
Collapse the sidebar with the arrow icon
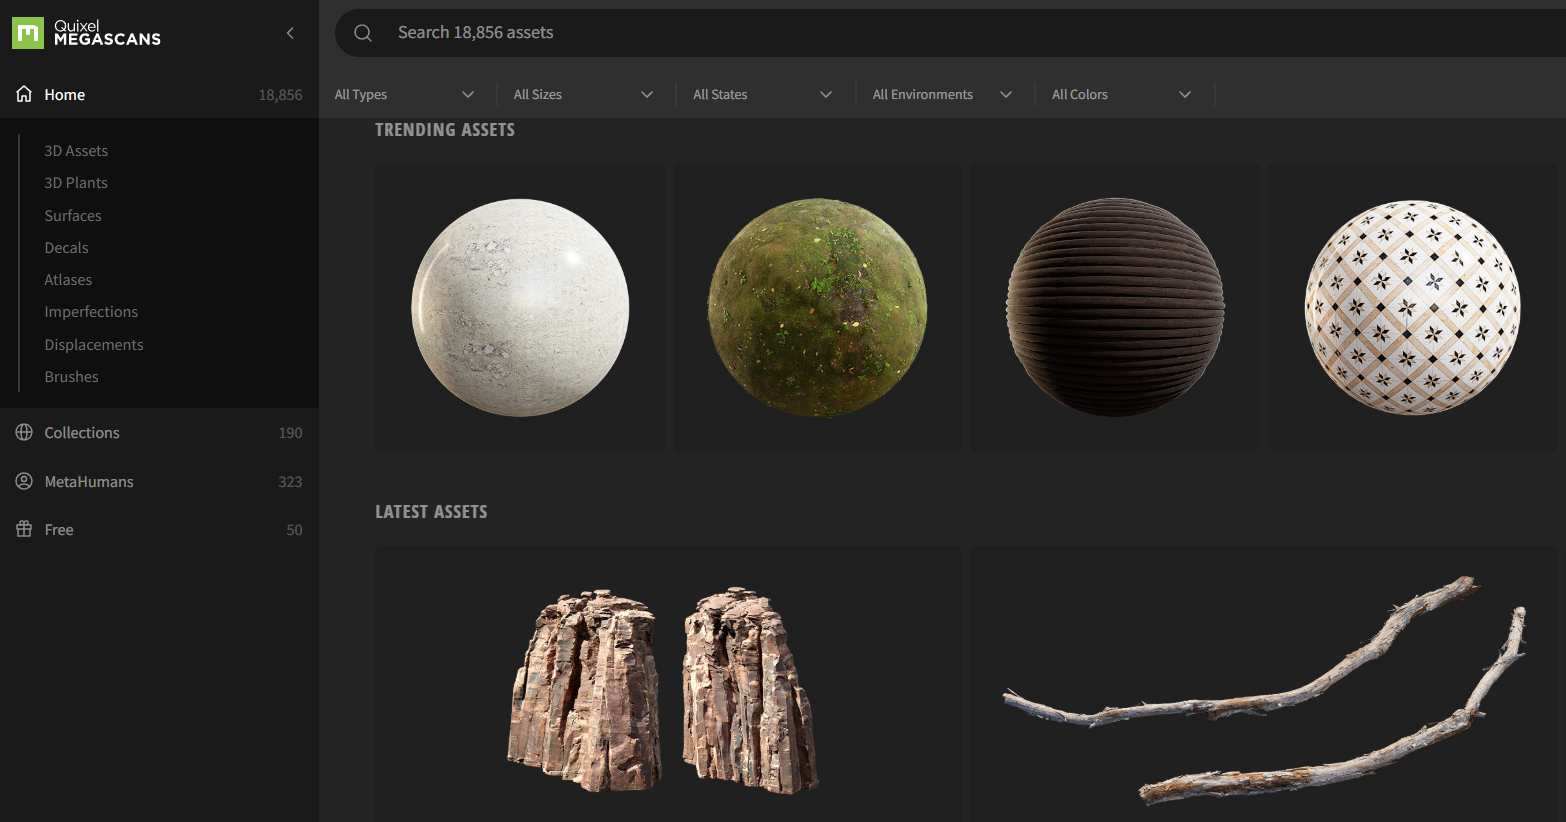(290, 33)
